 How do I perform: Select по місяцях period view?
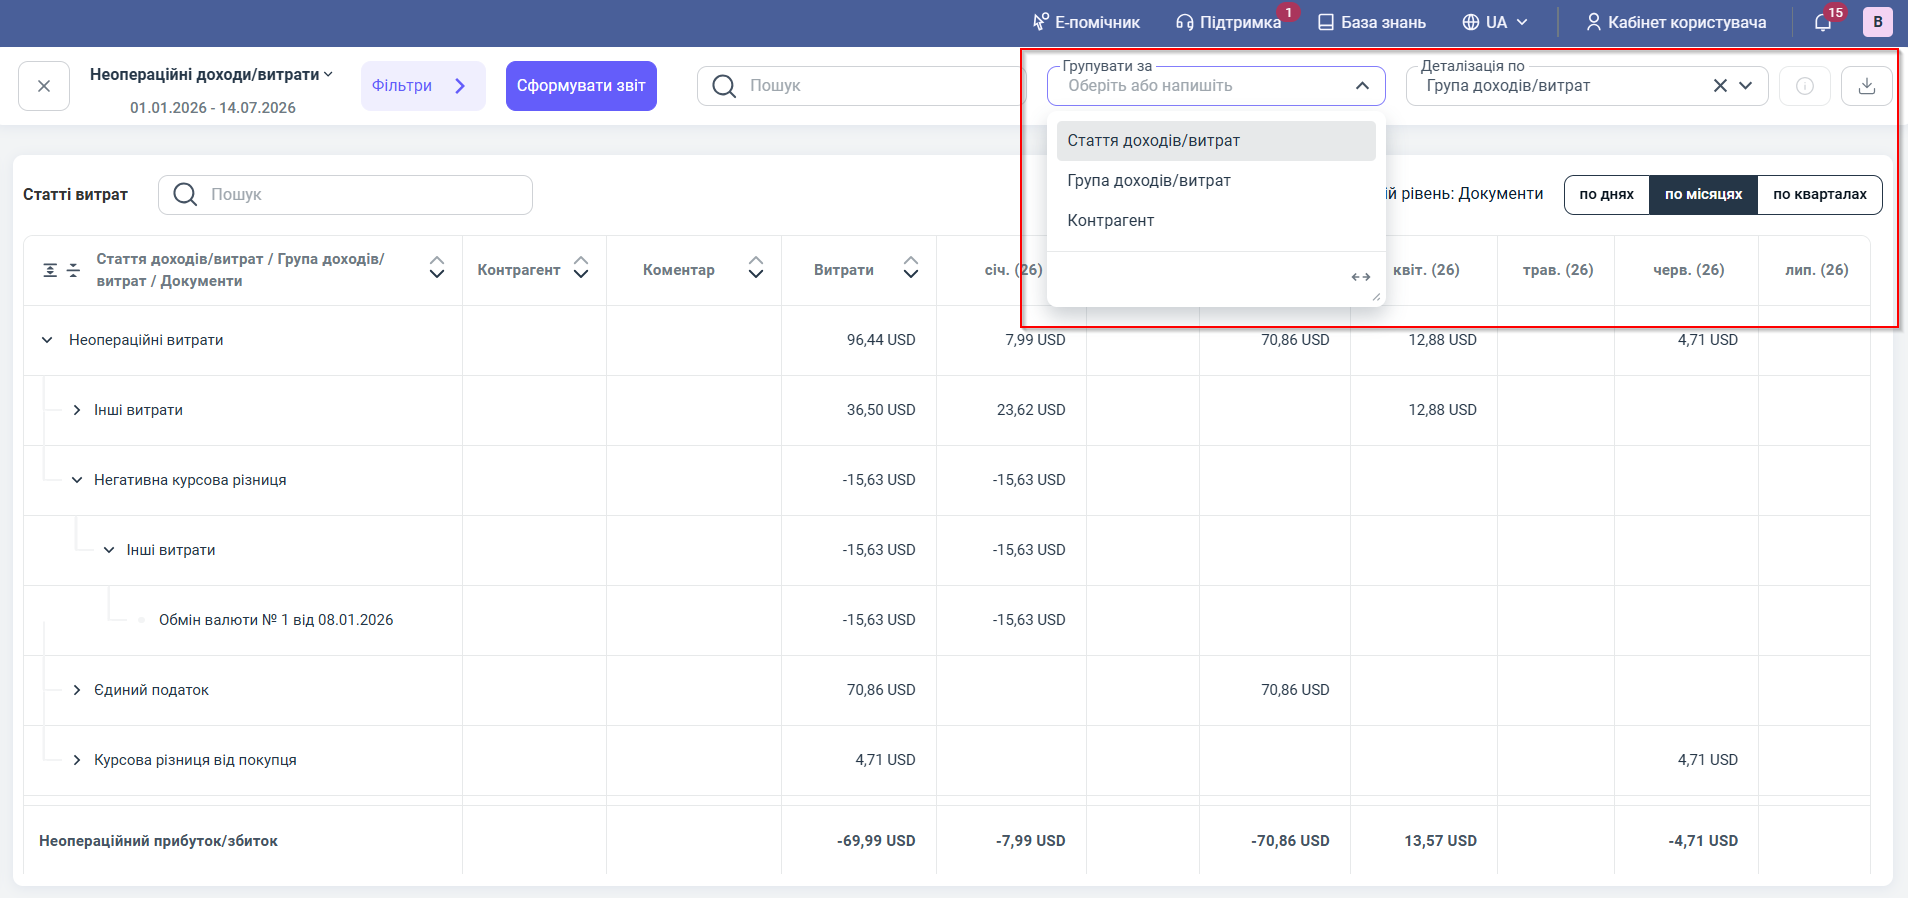[x=1703, y=195]
